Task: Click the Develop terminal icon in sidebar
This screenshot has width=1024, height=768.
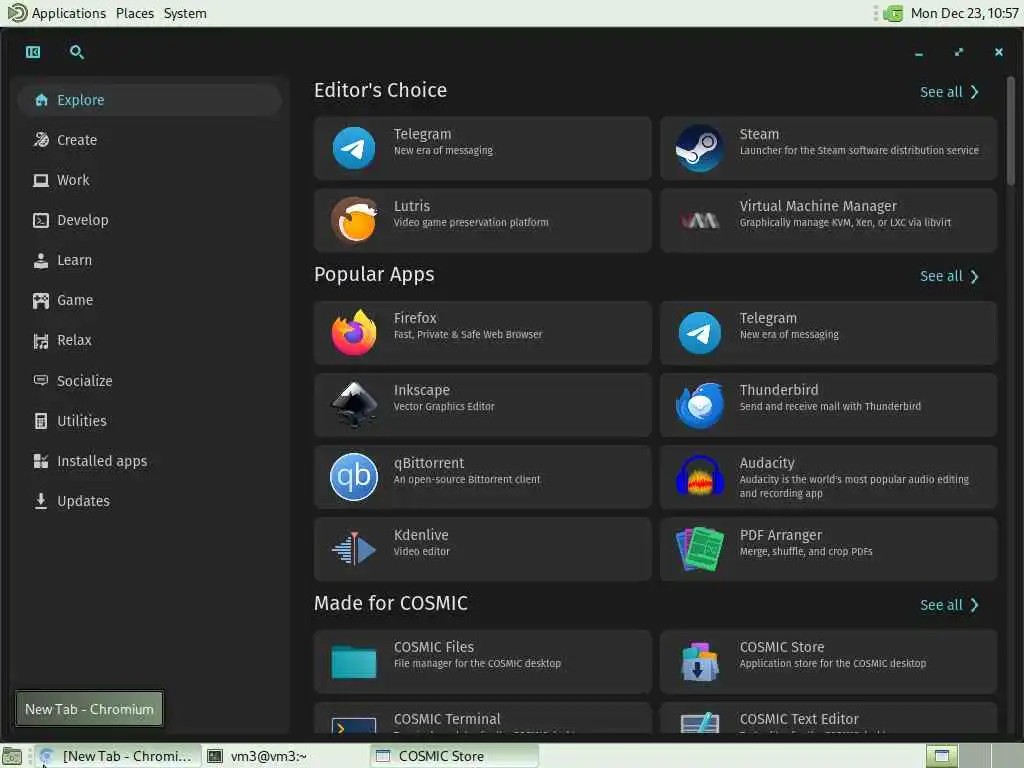Action: [40, 220]
